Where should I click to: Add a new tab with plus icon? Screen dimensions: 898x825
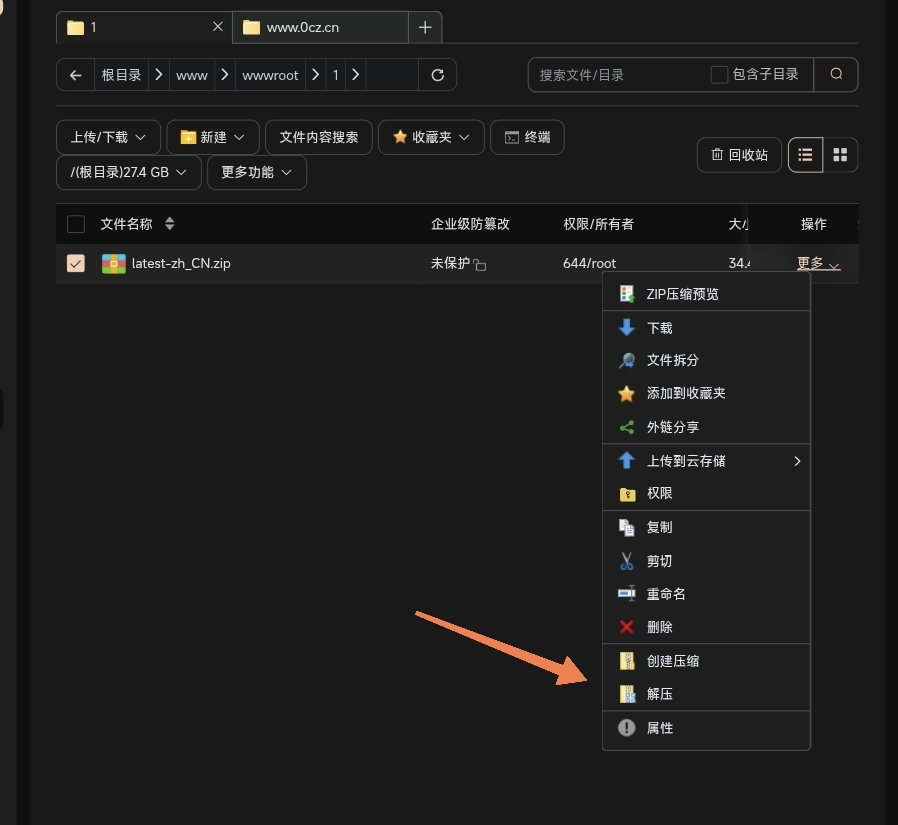point(425,27)
